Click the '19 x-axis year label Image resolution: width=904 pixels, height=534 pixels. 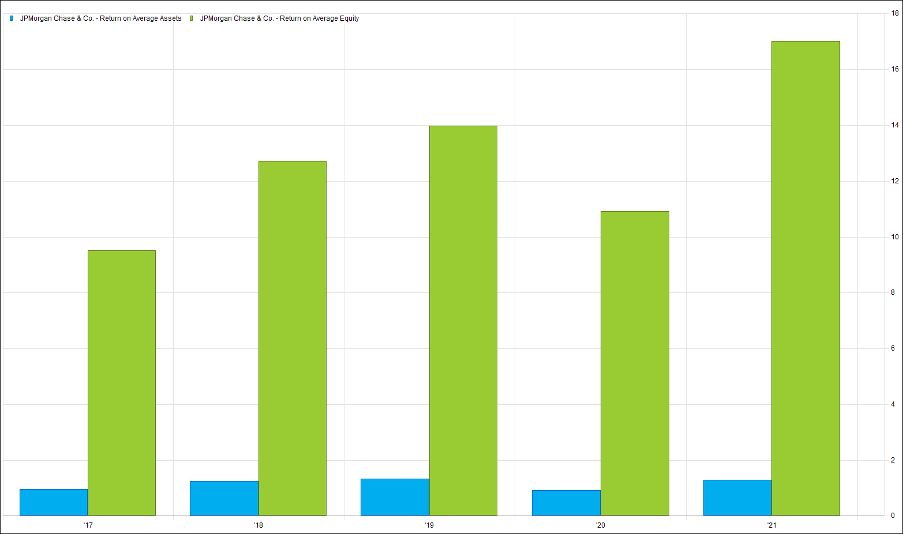[x=429, y=524]
